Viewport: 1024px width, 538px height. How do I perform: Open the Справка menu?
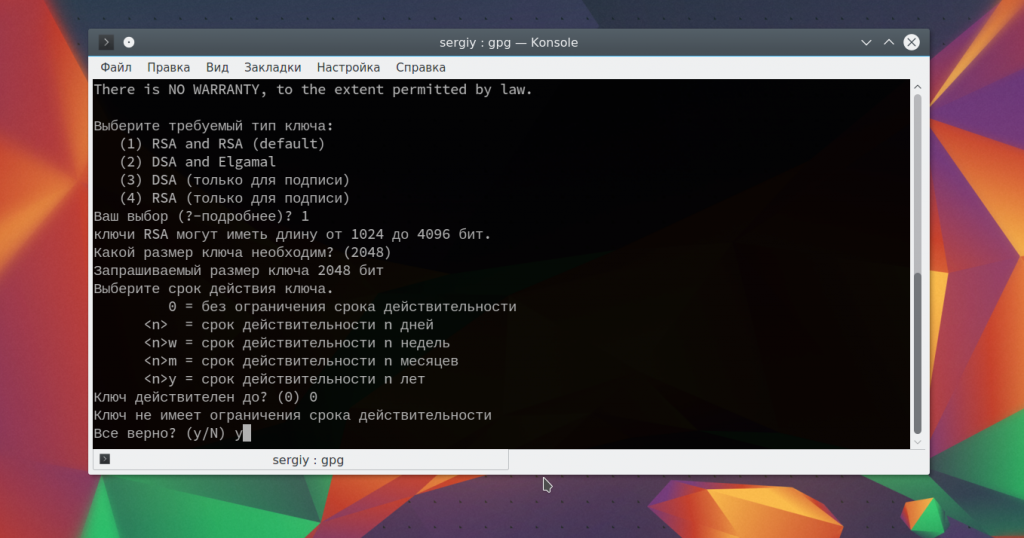coord(420,67)
